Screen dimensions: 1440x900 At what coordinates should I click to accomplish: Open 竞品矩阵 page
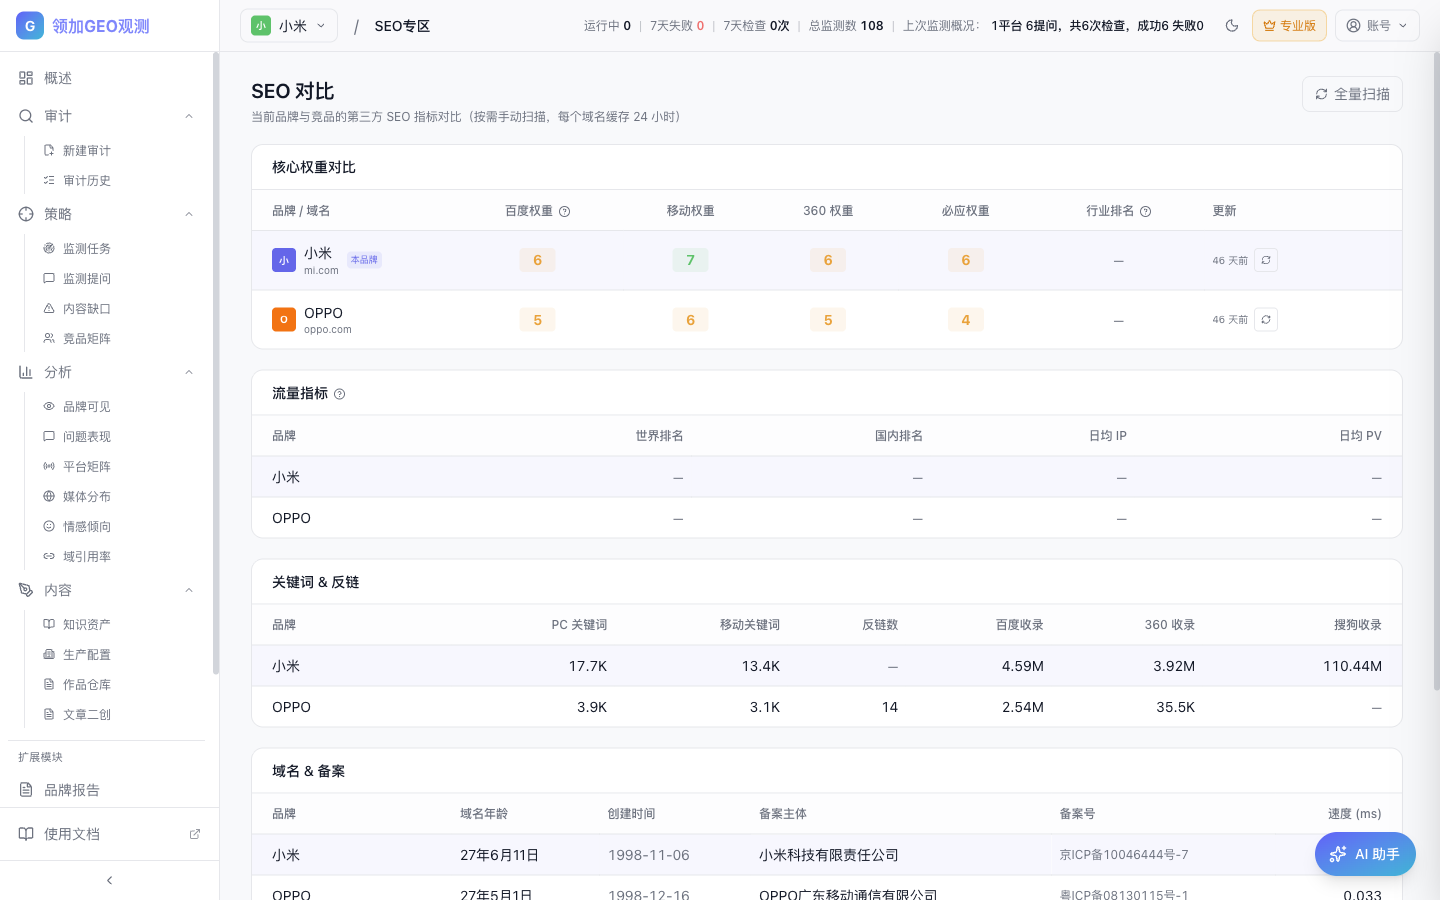(86, 338)
